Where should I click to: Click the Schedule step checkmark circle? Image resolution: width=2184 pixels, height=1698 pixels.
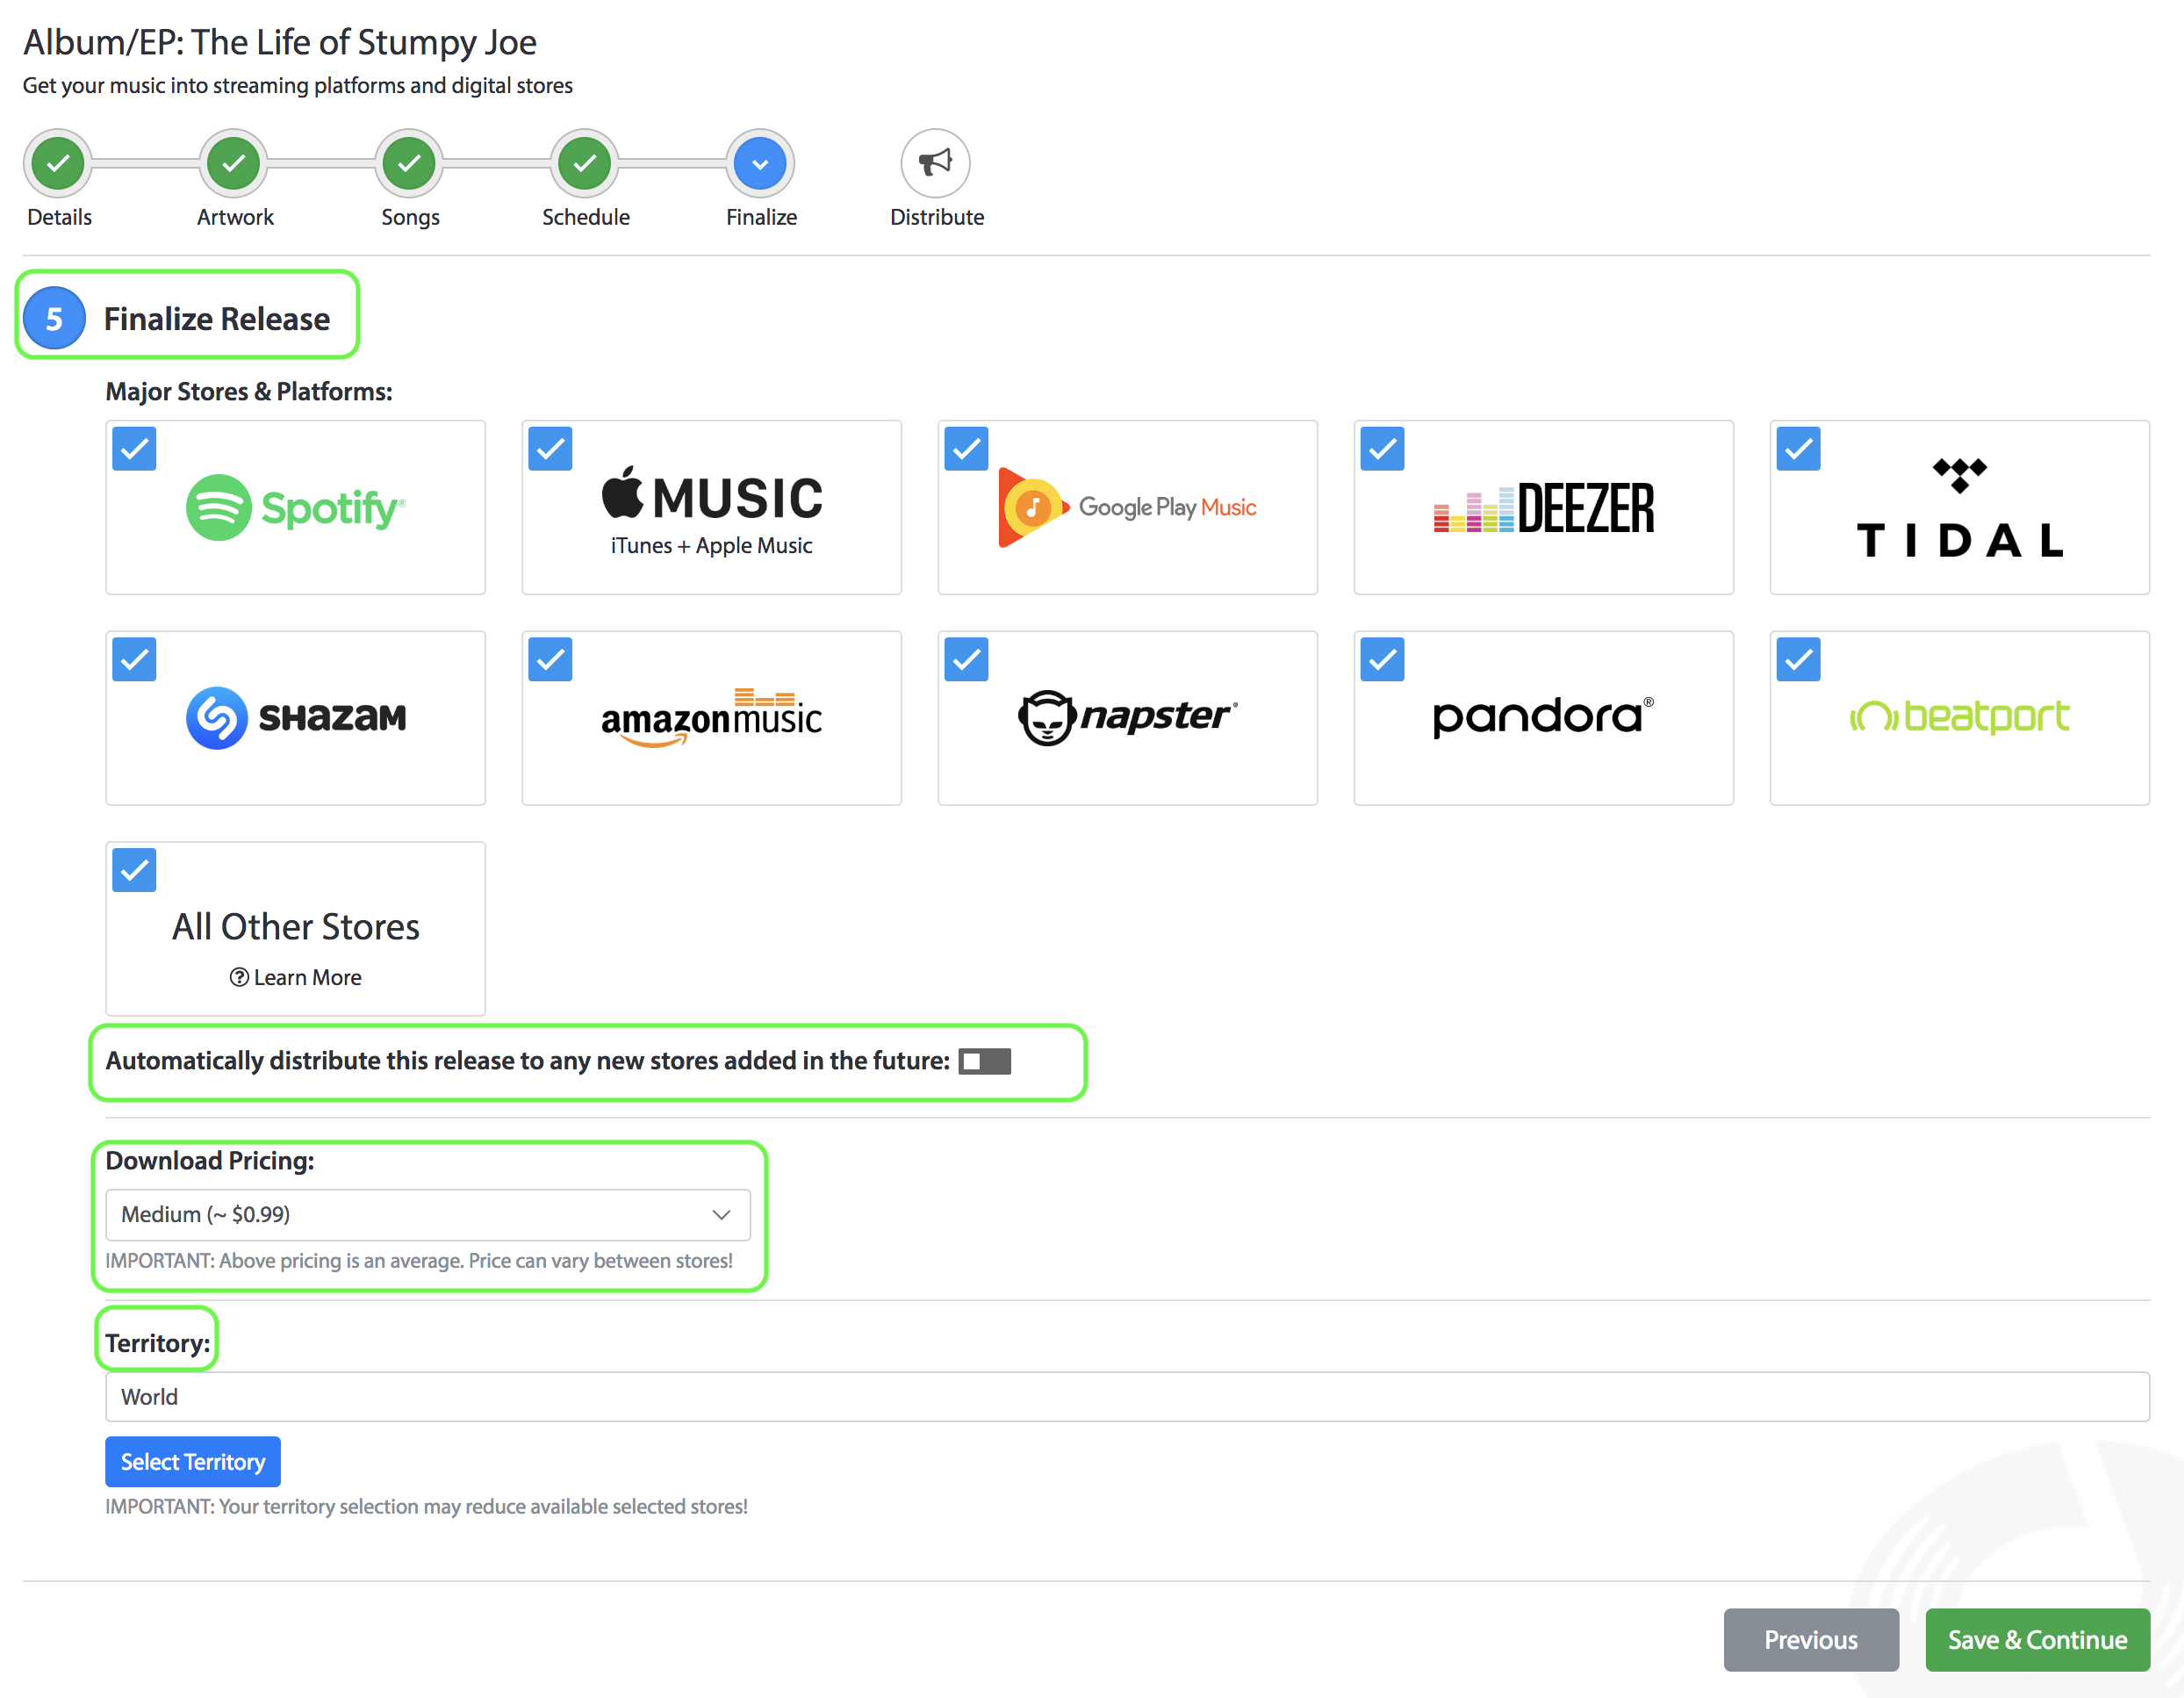585,163
